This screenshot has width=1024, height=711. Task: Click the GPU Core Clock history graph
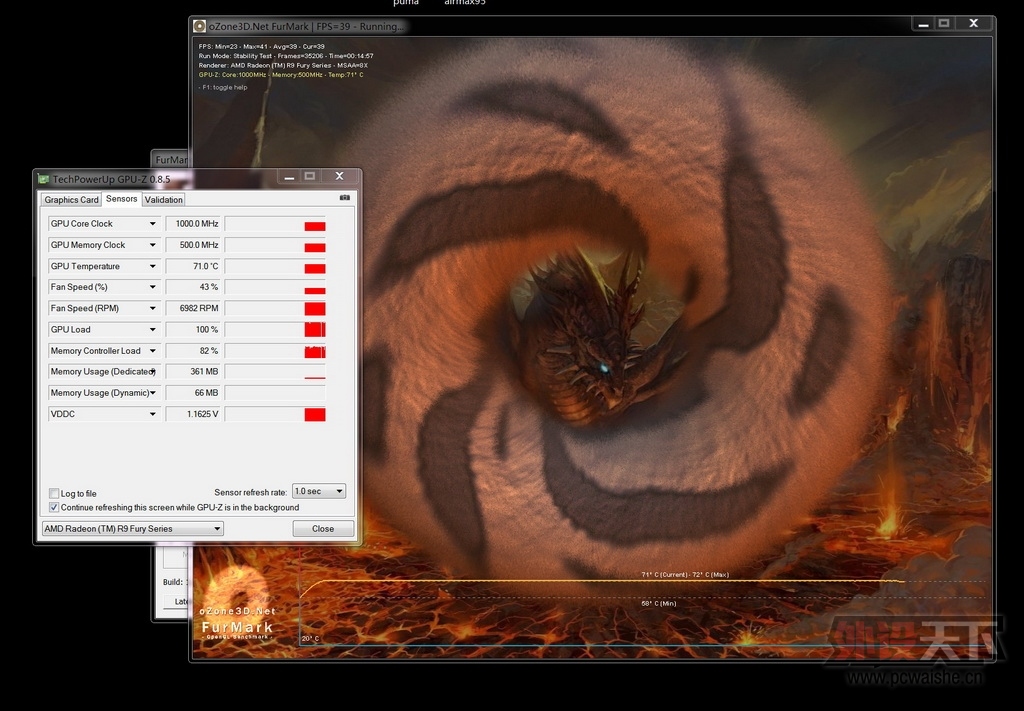click(x=275, y=223)
